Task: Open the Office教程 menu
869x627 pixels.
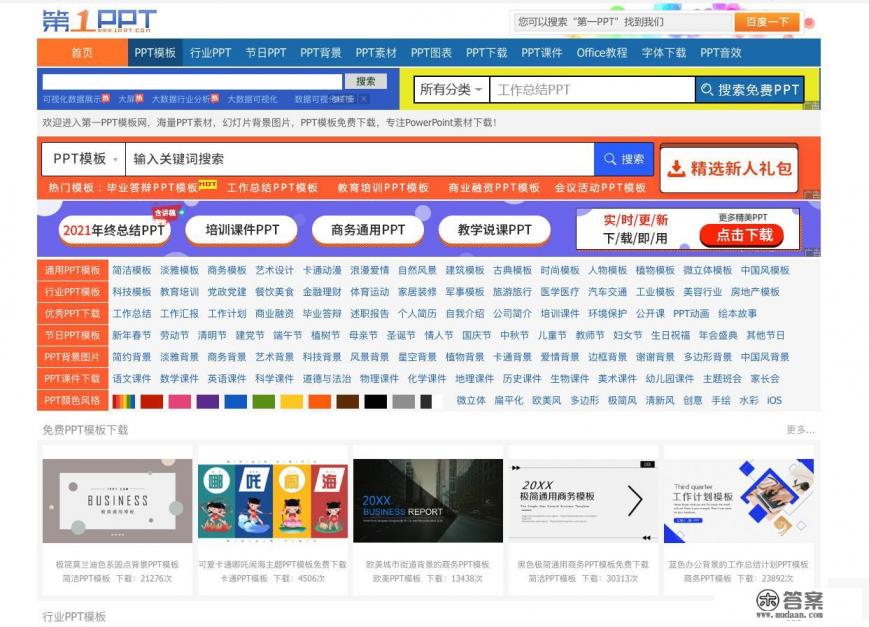Action: click(599, 52)
